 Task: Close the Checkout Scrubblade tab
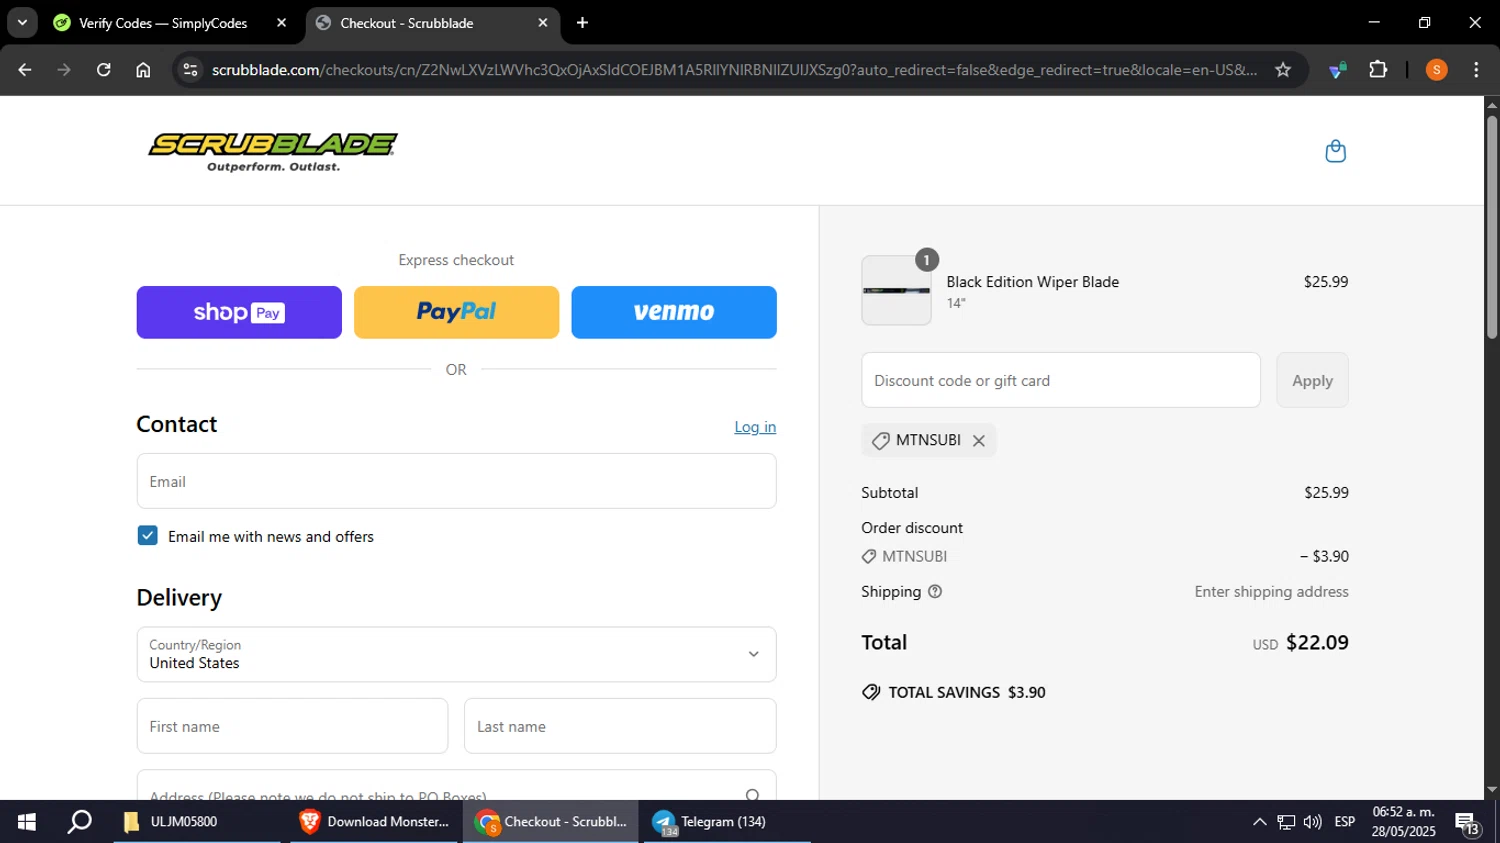pos(543,23)
